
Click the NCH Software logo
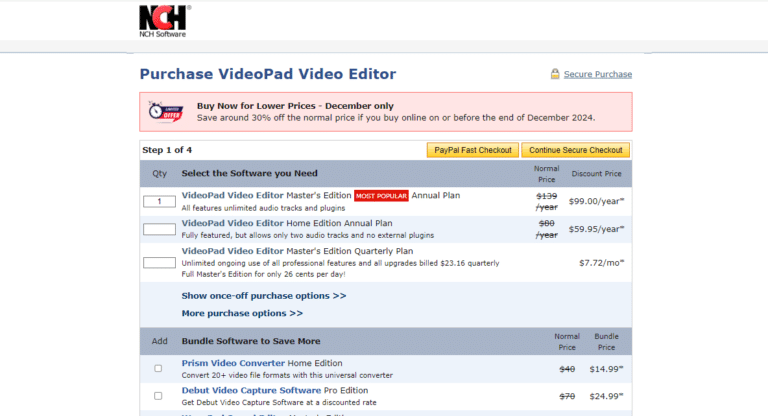165,21
